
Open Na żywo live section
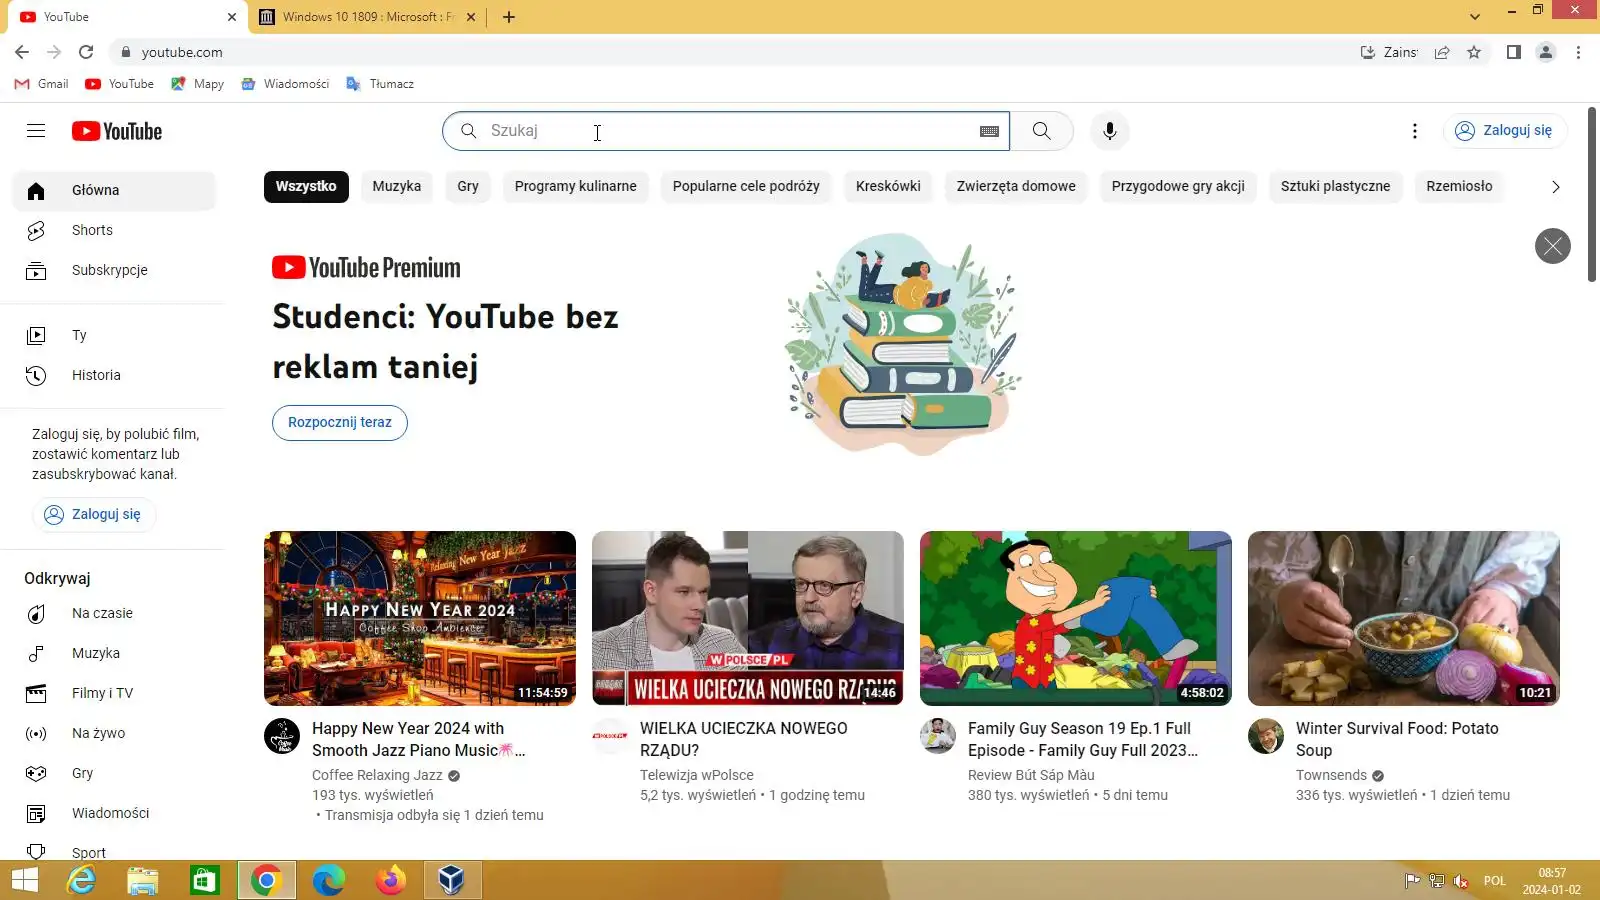click(114, 733)
